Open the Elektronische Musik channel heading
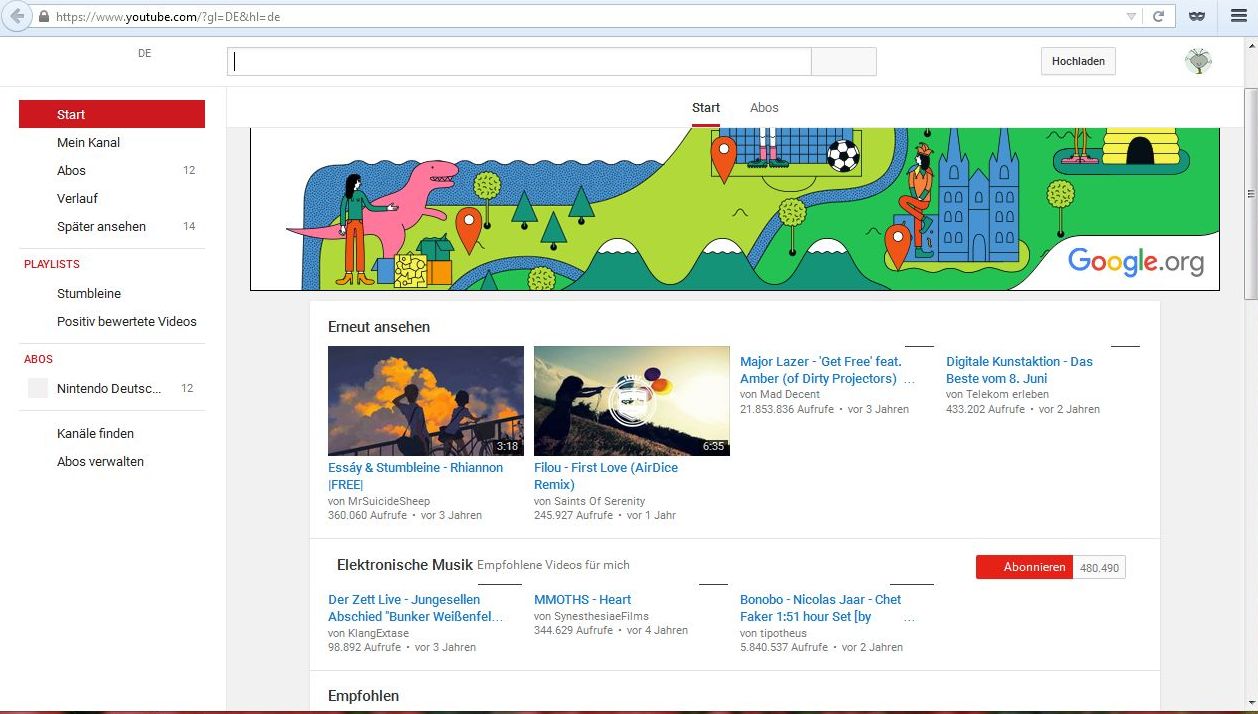 click(405, 565)
